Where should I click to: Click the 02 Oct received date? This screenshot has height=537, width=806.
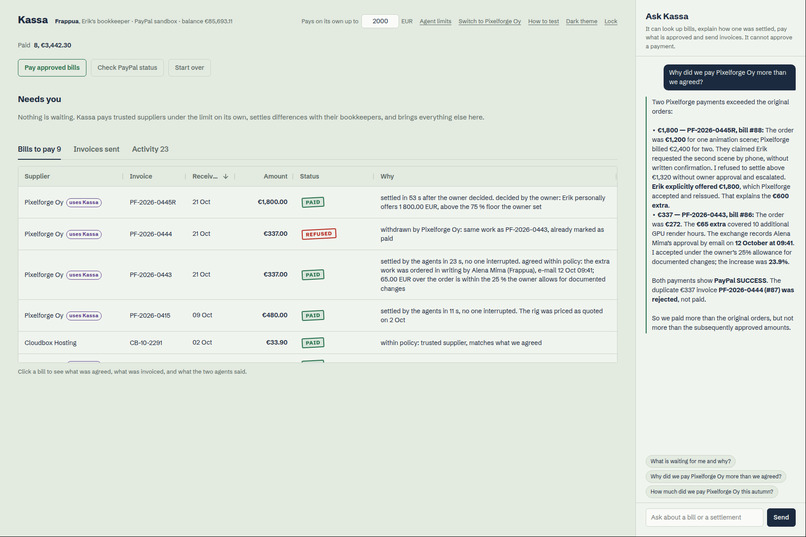(202, 342)
